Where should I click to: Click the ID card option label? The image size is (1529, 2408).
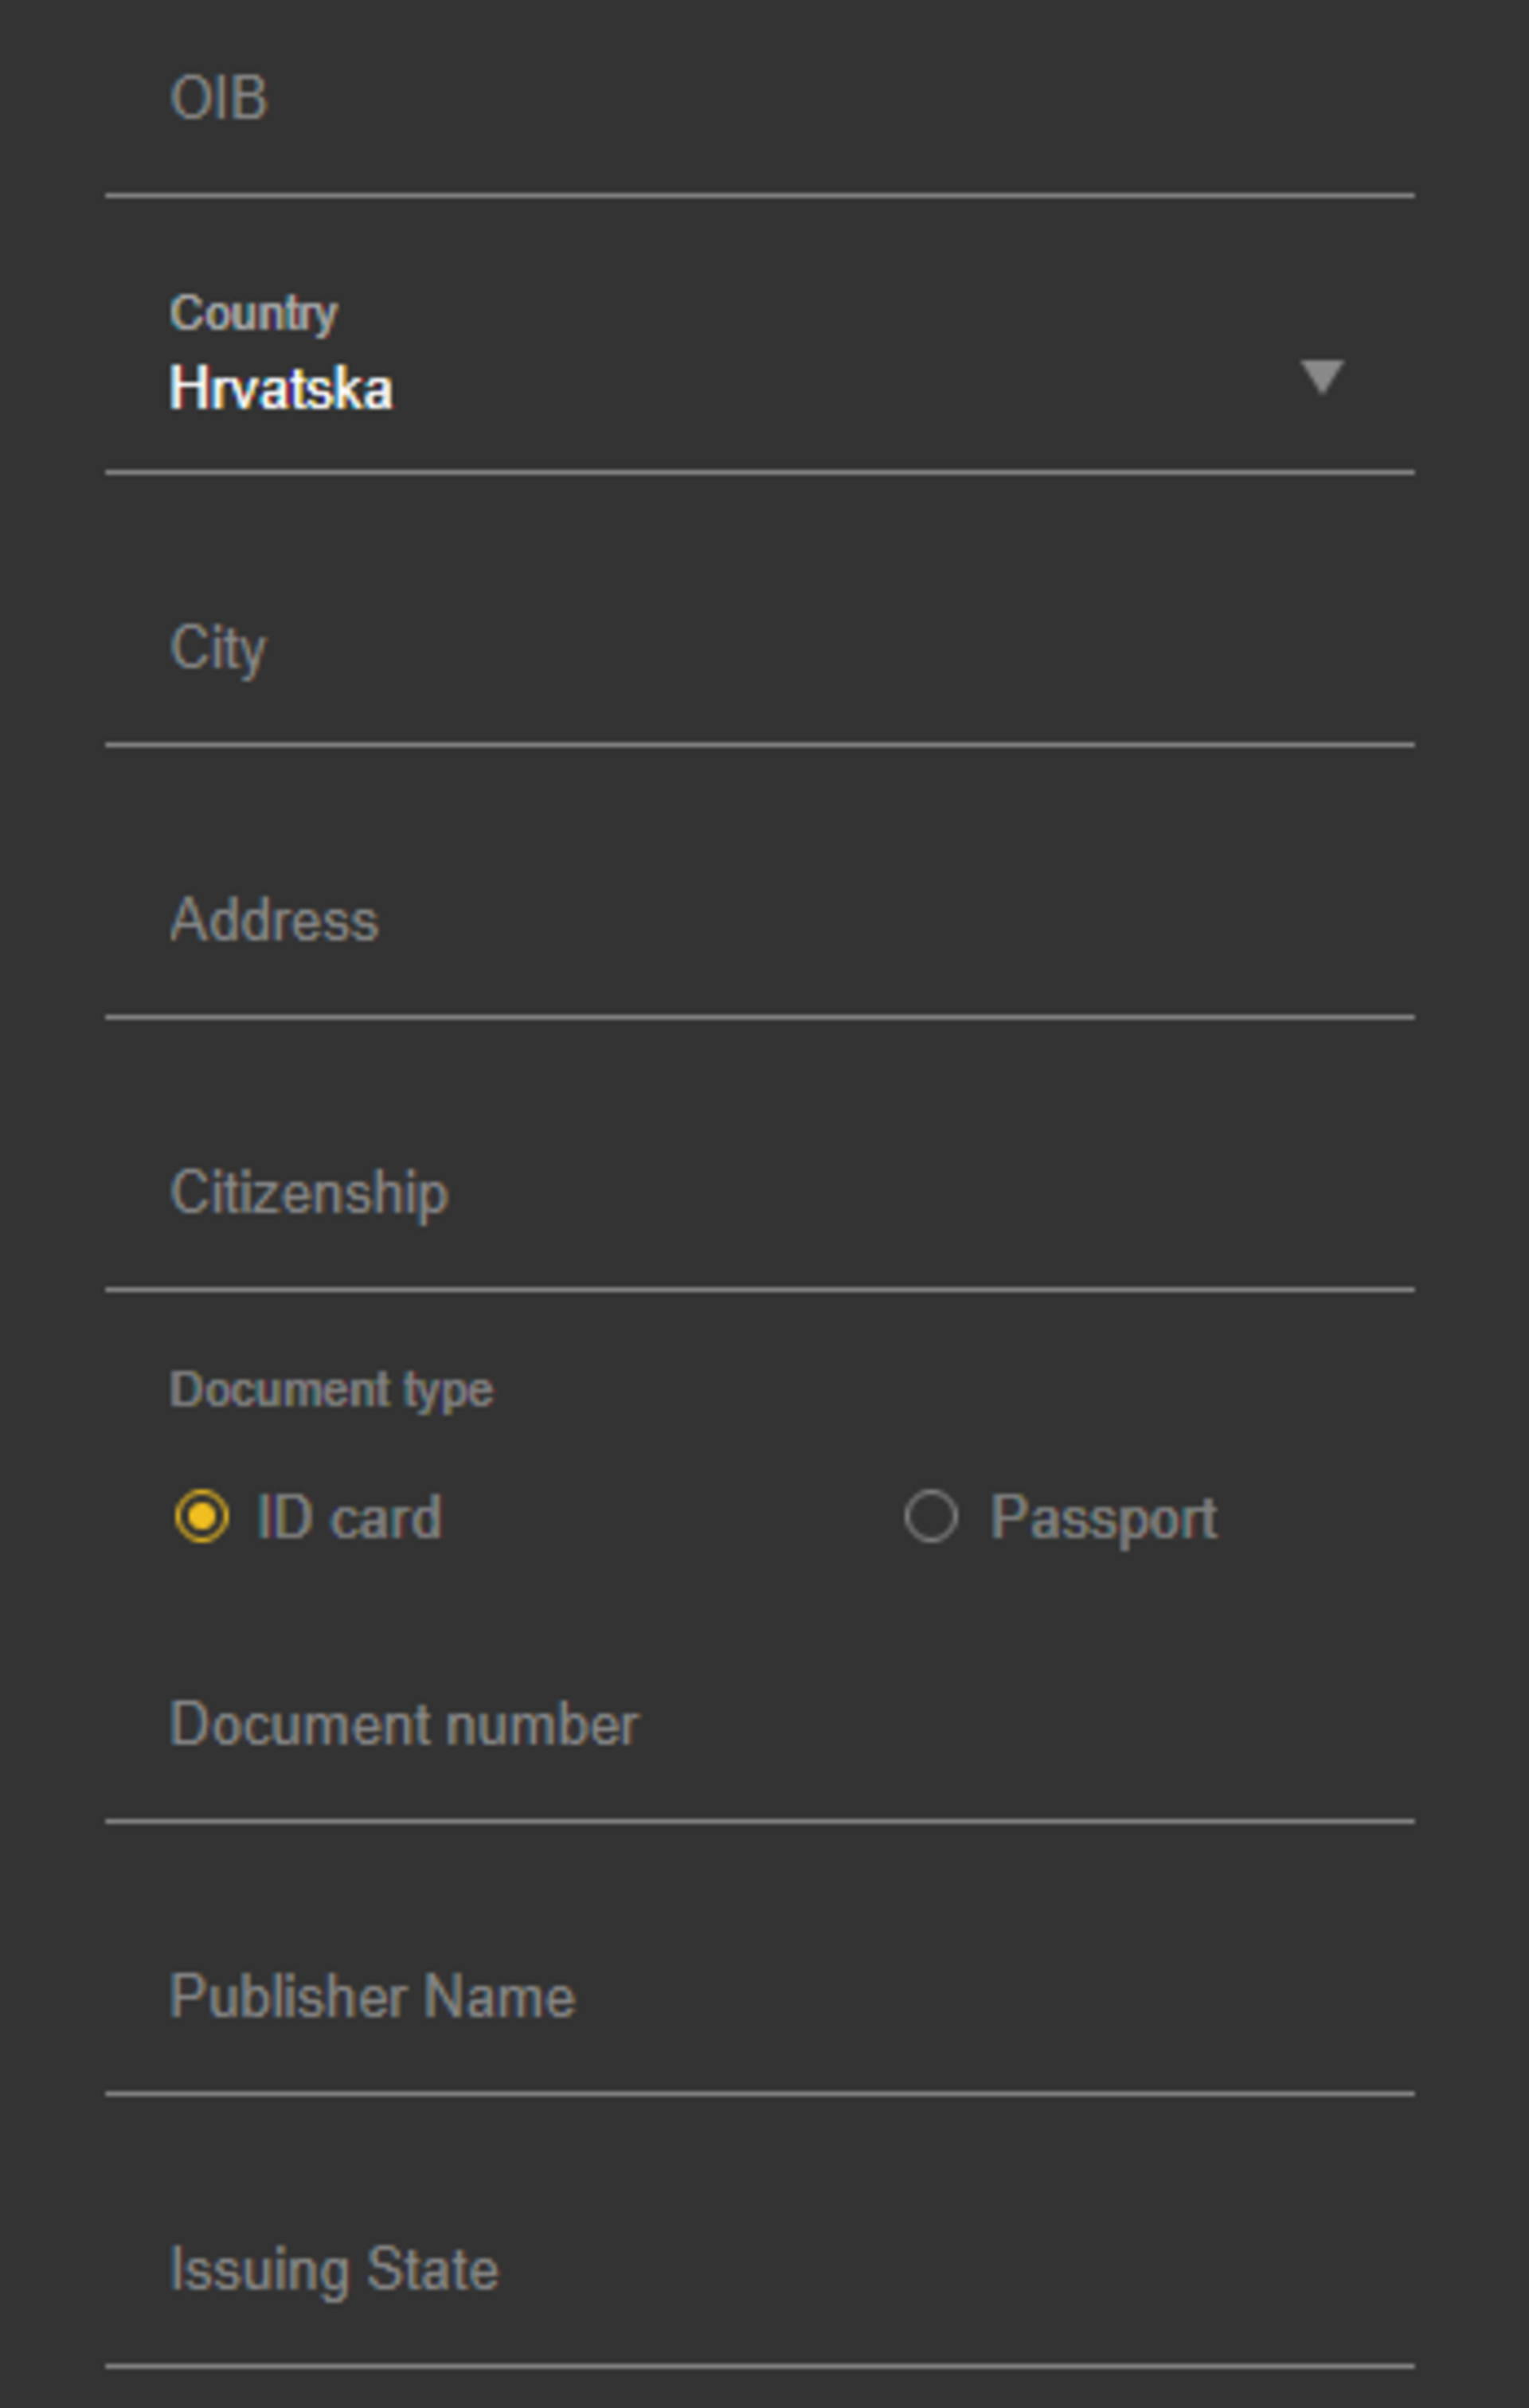pyautogui.click(x=349, y=1517)
